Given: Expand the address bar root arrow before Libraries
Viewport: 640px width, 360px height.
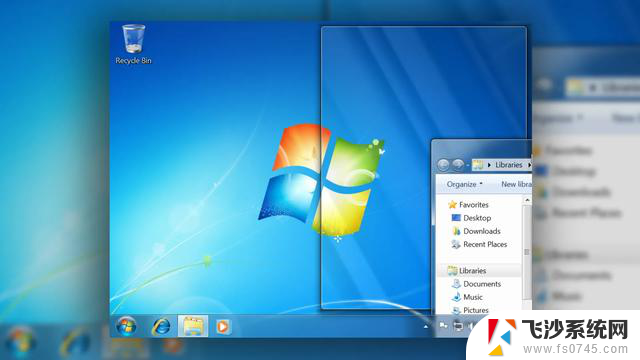Looking at the screenshot, I should click(489, 165).
